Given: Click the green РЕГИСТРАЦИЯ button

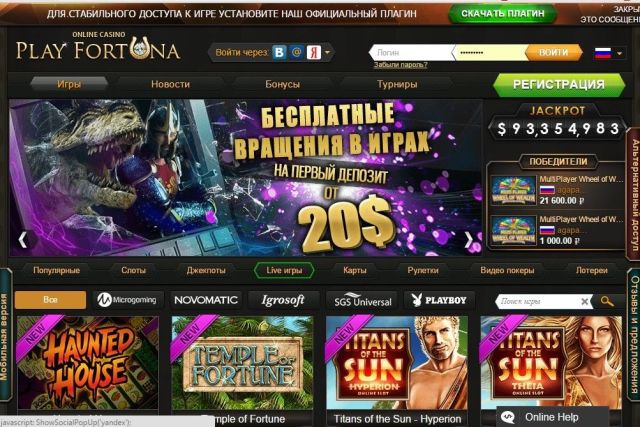Looking at the screenshot, I should (559, 85).
